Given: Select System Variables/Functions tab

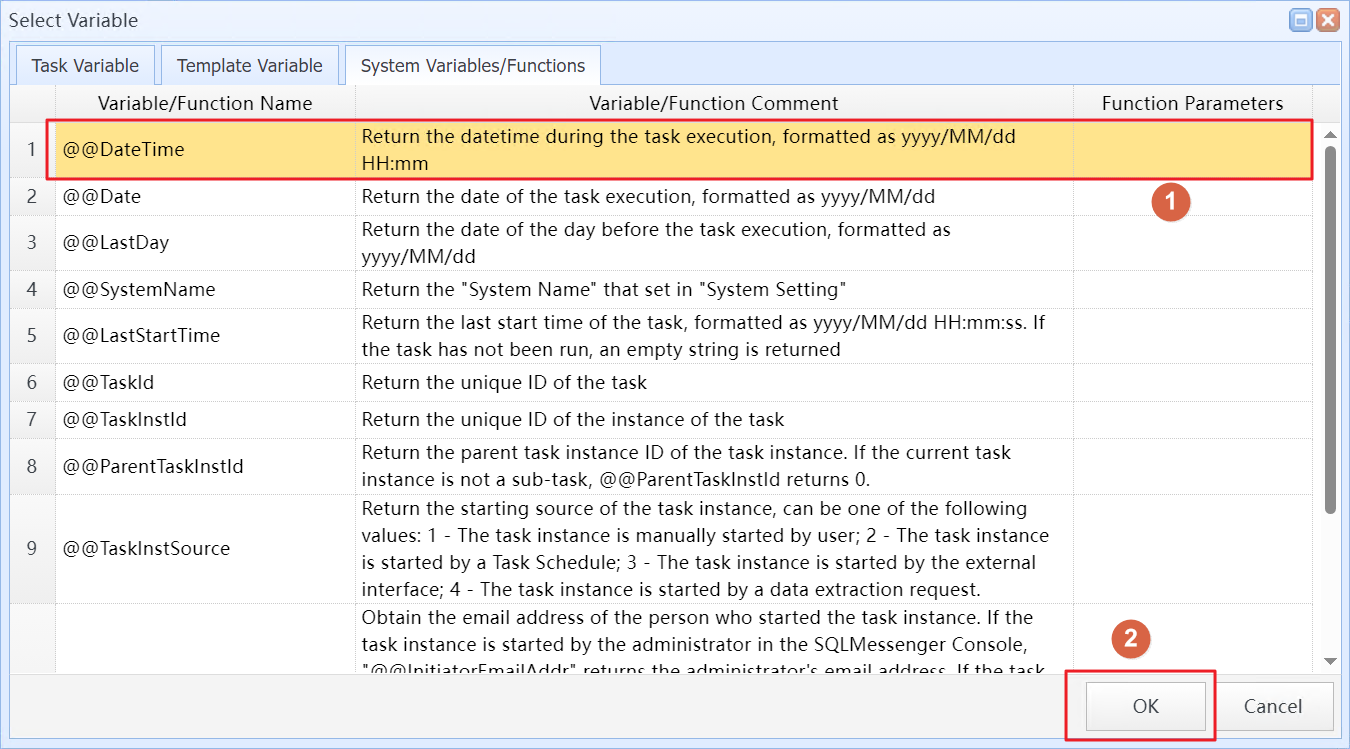Looking at the screenshot, I should [x=473, y=66].
